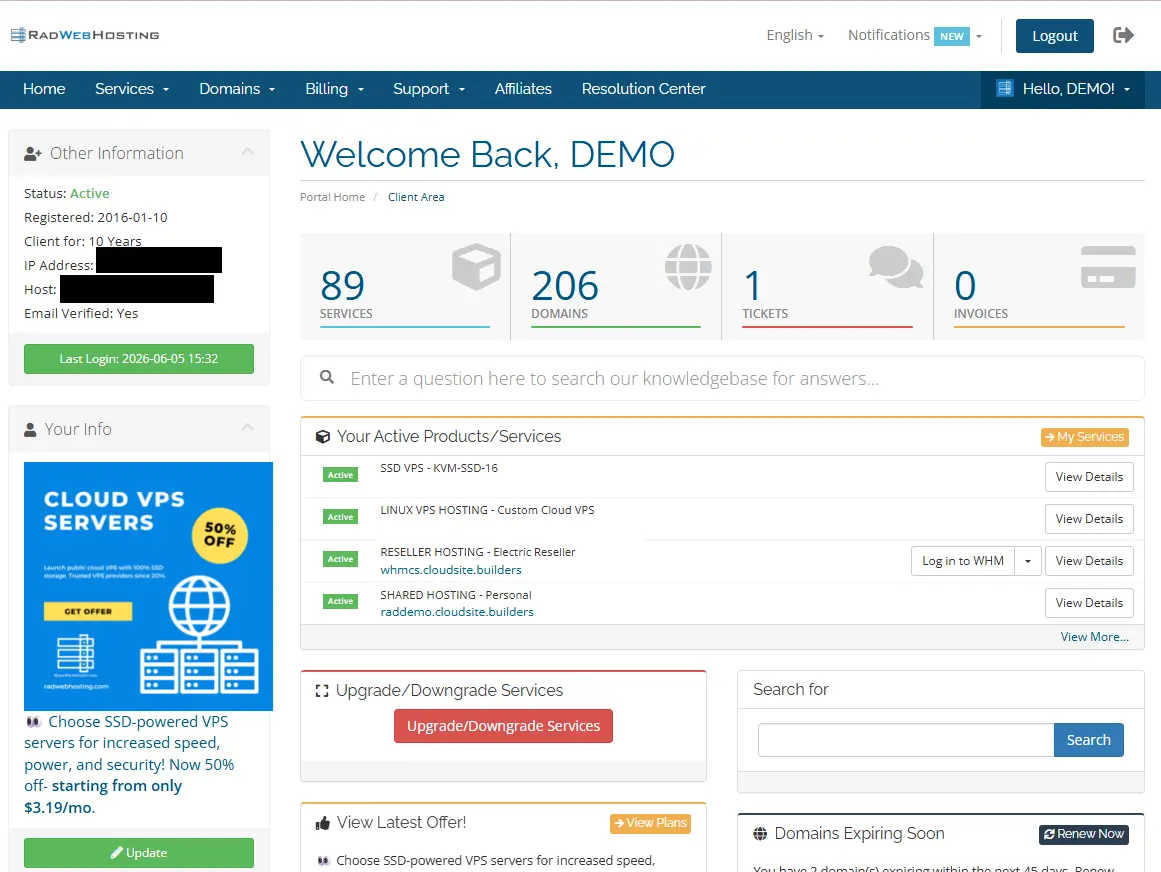Viewport: 1161px width, 872px height.
Task: Click the knowledgebase search magnifier icon
Action: click(327, 378)
